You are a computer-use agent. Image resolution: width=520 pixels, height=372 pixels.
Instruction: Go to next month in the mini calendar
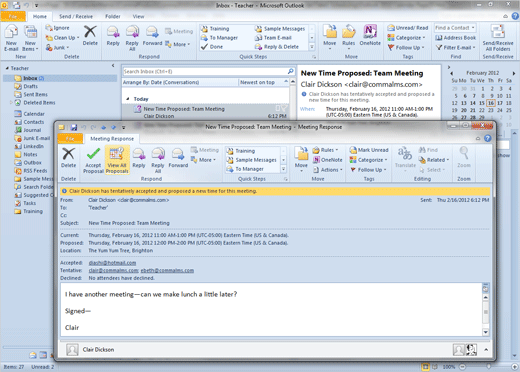(514, 73)
